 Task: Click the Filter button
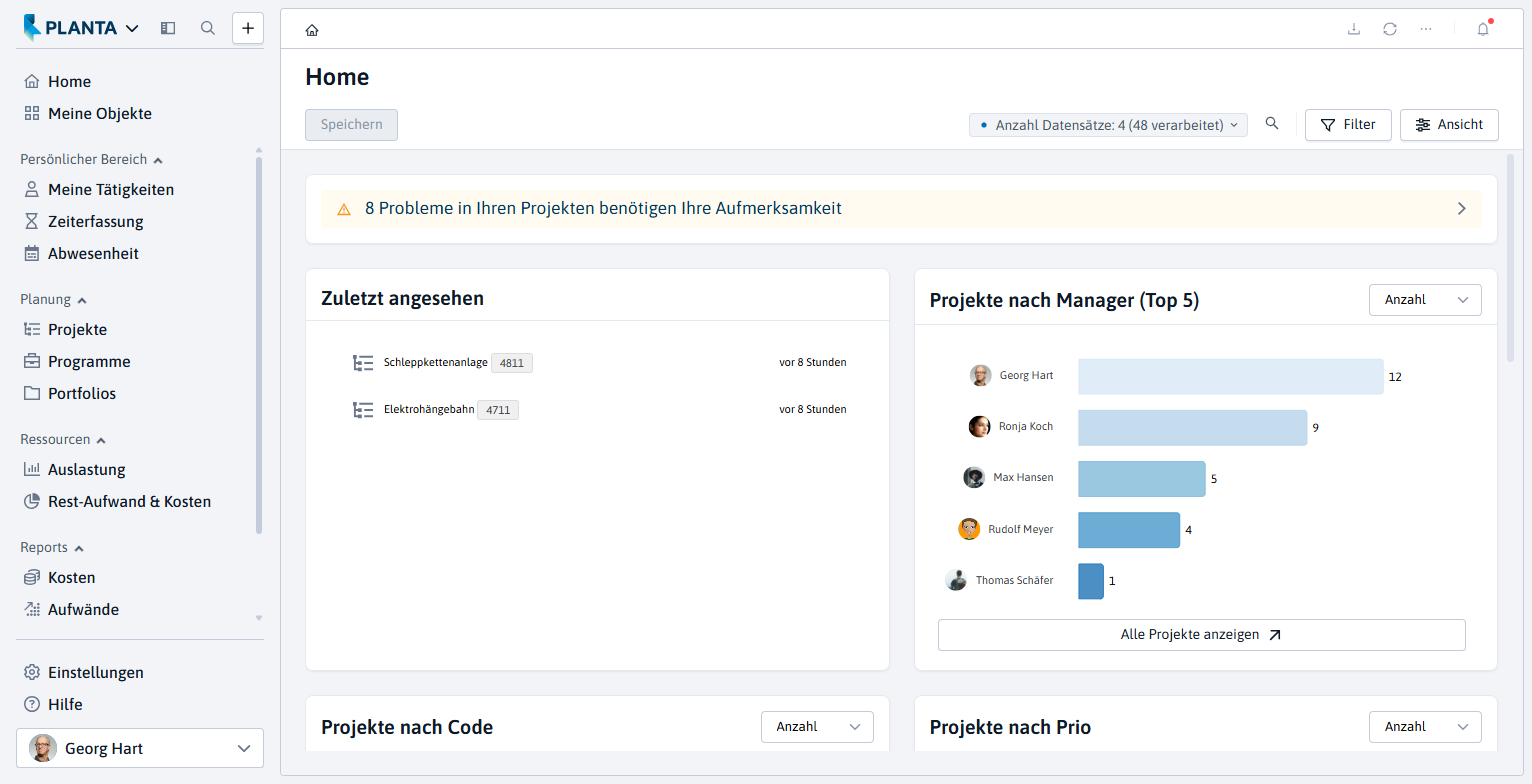click(x=1348, y=125)
